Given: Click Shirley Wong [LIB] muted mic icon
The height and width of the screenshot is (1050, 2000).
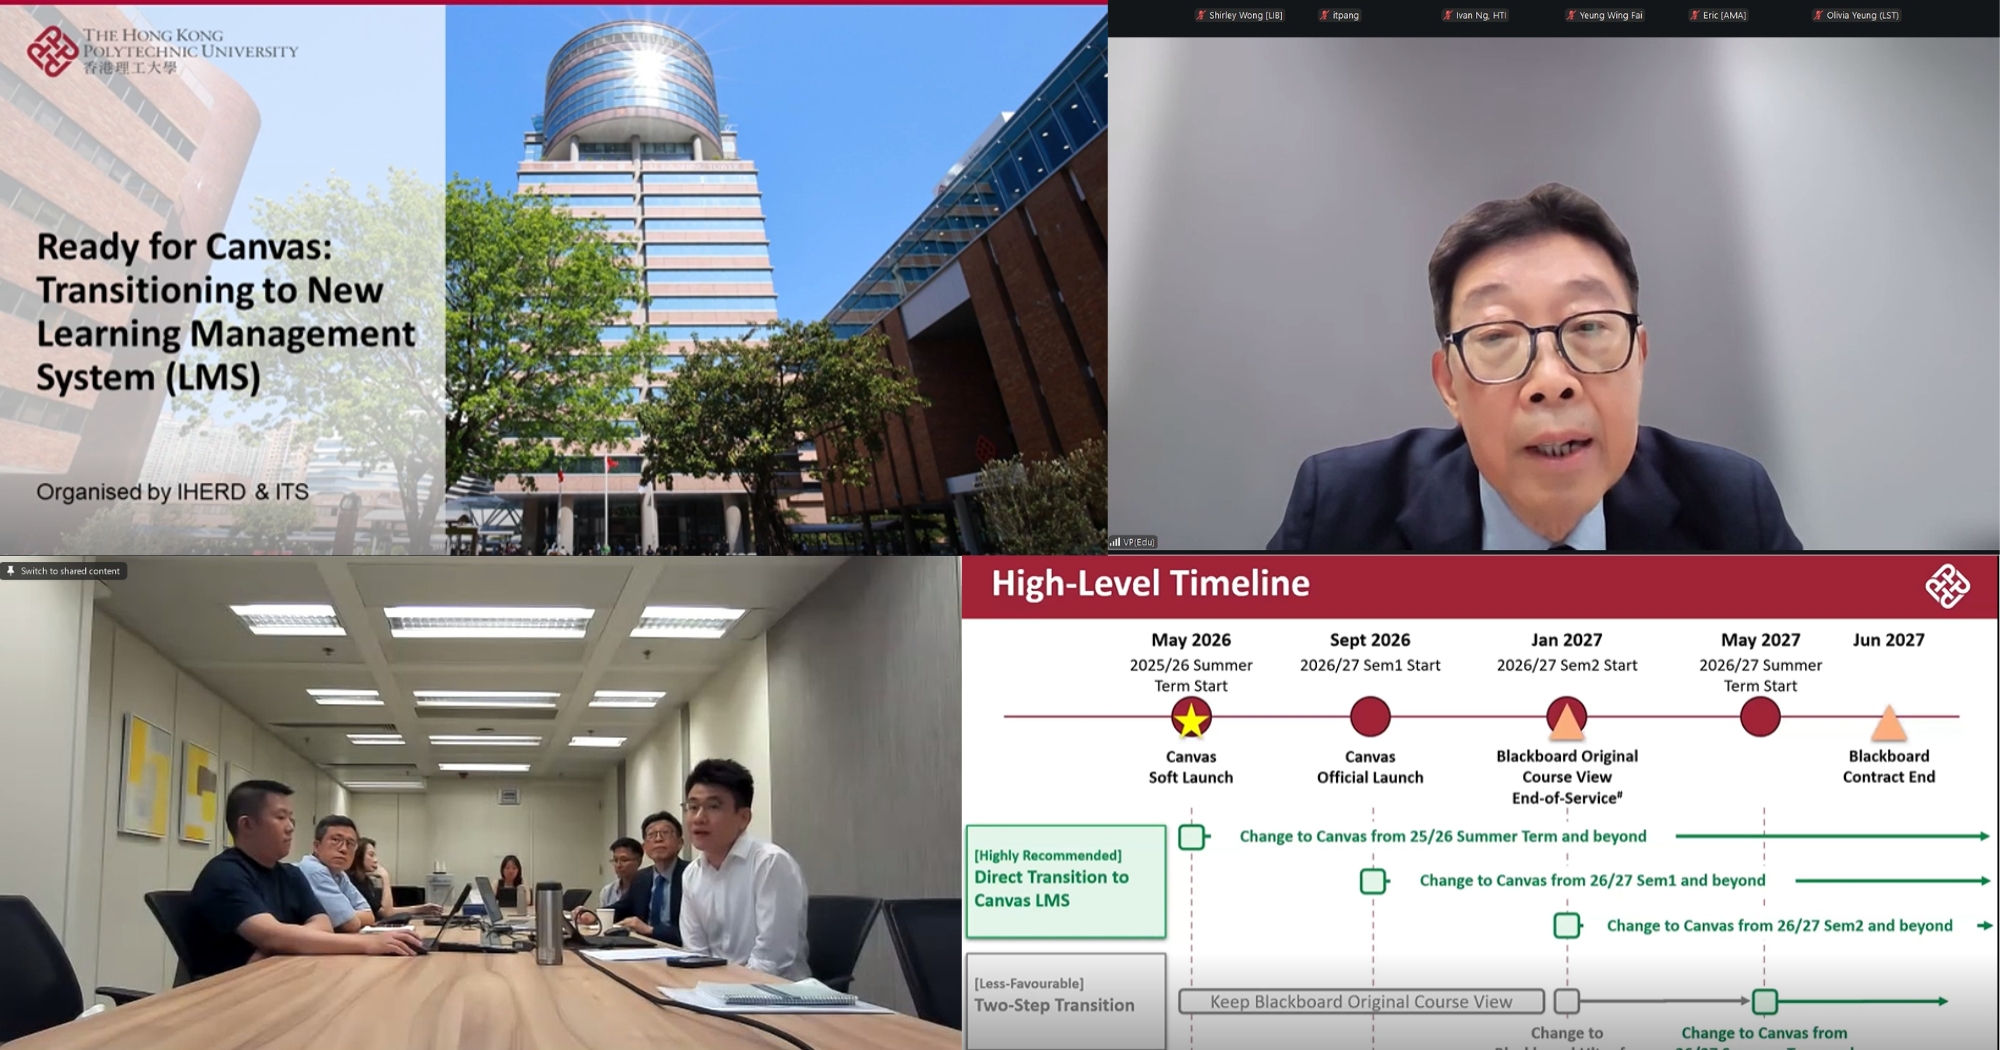Looking at the screenshot, I should (x=1201, y=15).
